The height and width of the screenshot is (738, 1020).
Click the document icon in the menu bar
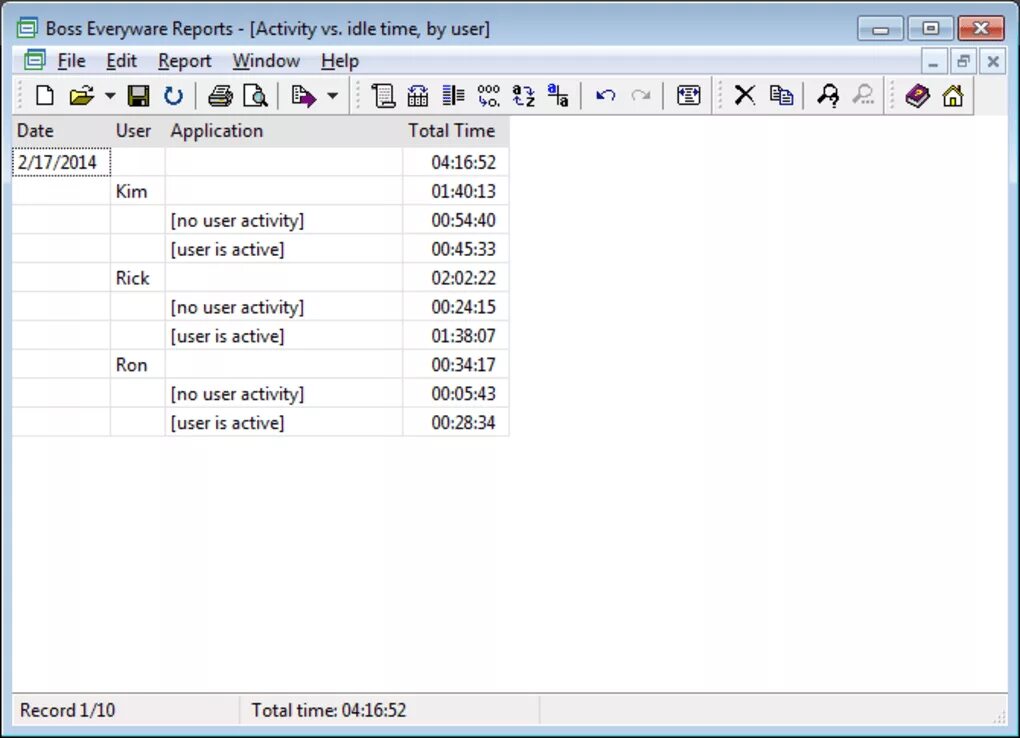pyautogui.click(x=34, y=61)
